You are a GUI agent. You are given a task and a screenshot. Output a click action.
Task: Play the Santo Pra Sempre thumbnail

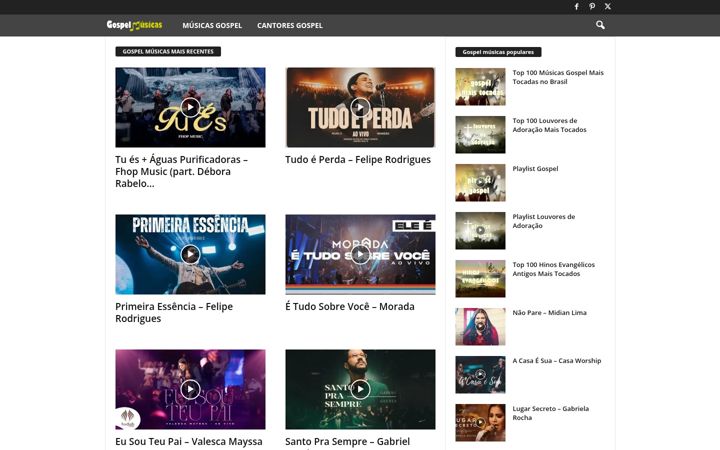(360, 389)
